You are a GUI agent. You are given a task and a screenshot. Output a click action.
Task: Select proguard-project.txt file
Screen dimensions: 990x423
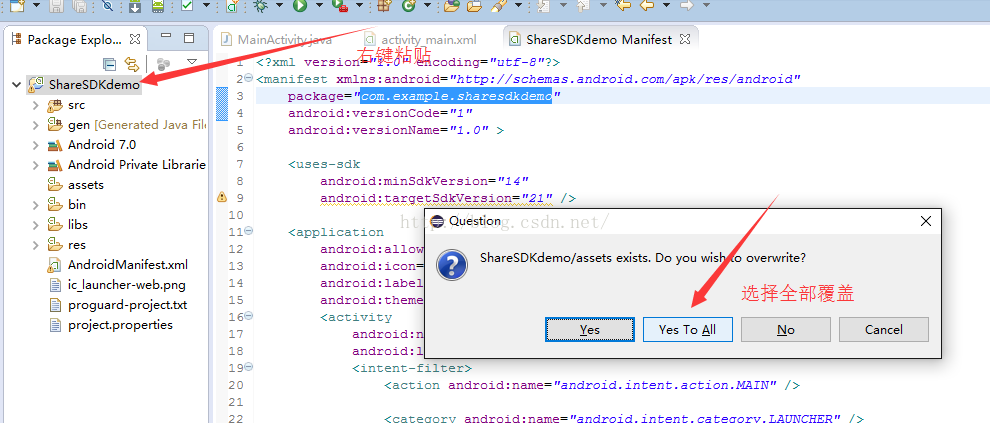(x=127, y=305)
